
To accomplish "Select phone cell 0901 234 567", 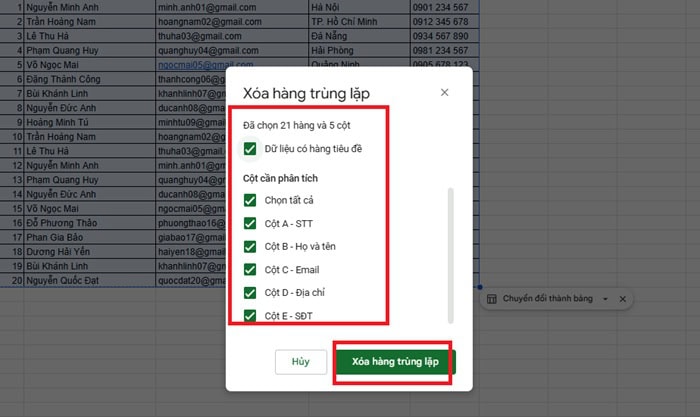I will click(445, 7).
